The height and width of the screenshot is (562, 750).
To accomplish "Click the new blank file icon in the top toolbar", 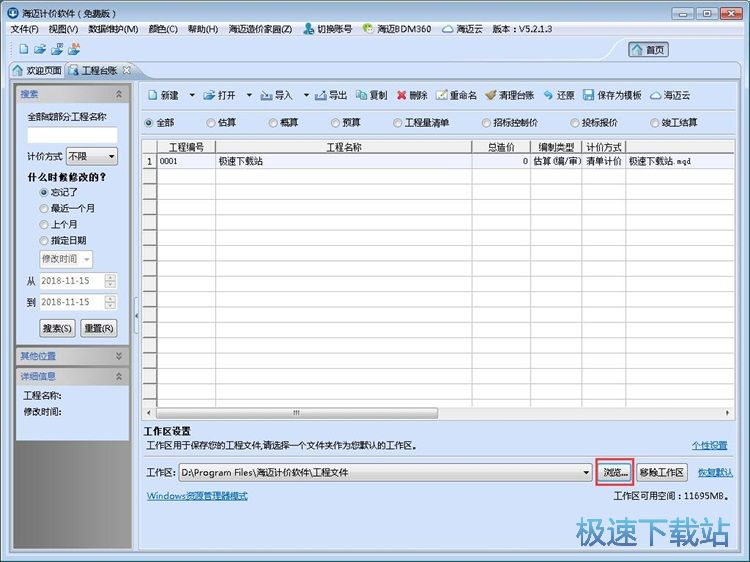I will click(23, 49).
